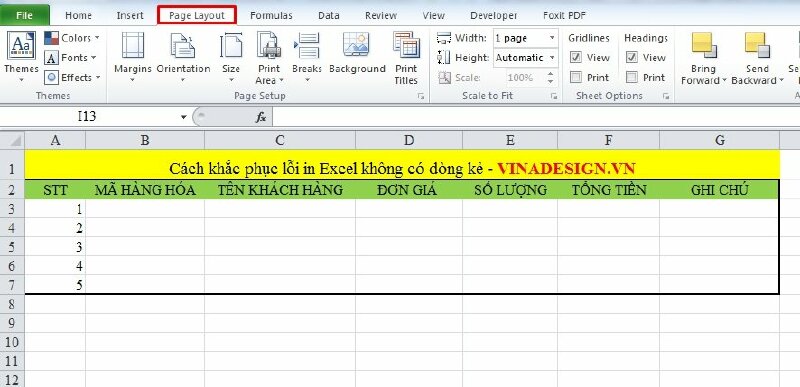The width and height of the screenshot is (800, 387).
Task: Click the TỔNG TIỀN header cell
Action: 608,190
